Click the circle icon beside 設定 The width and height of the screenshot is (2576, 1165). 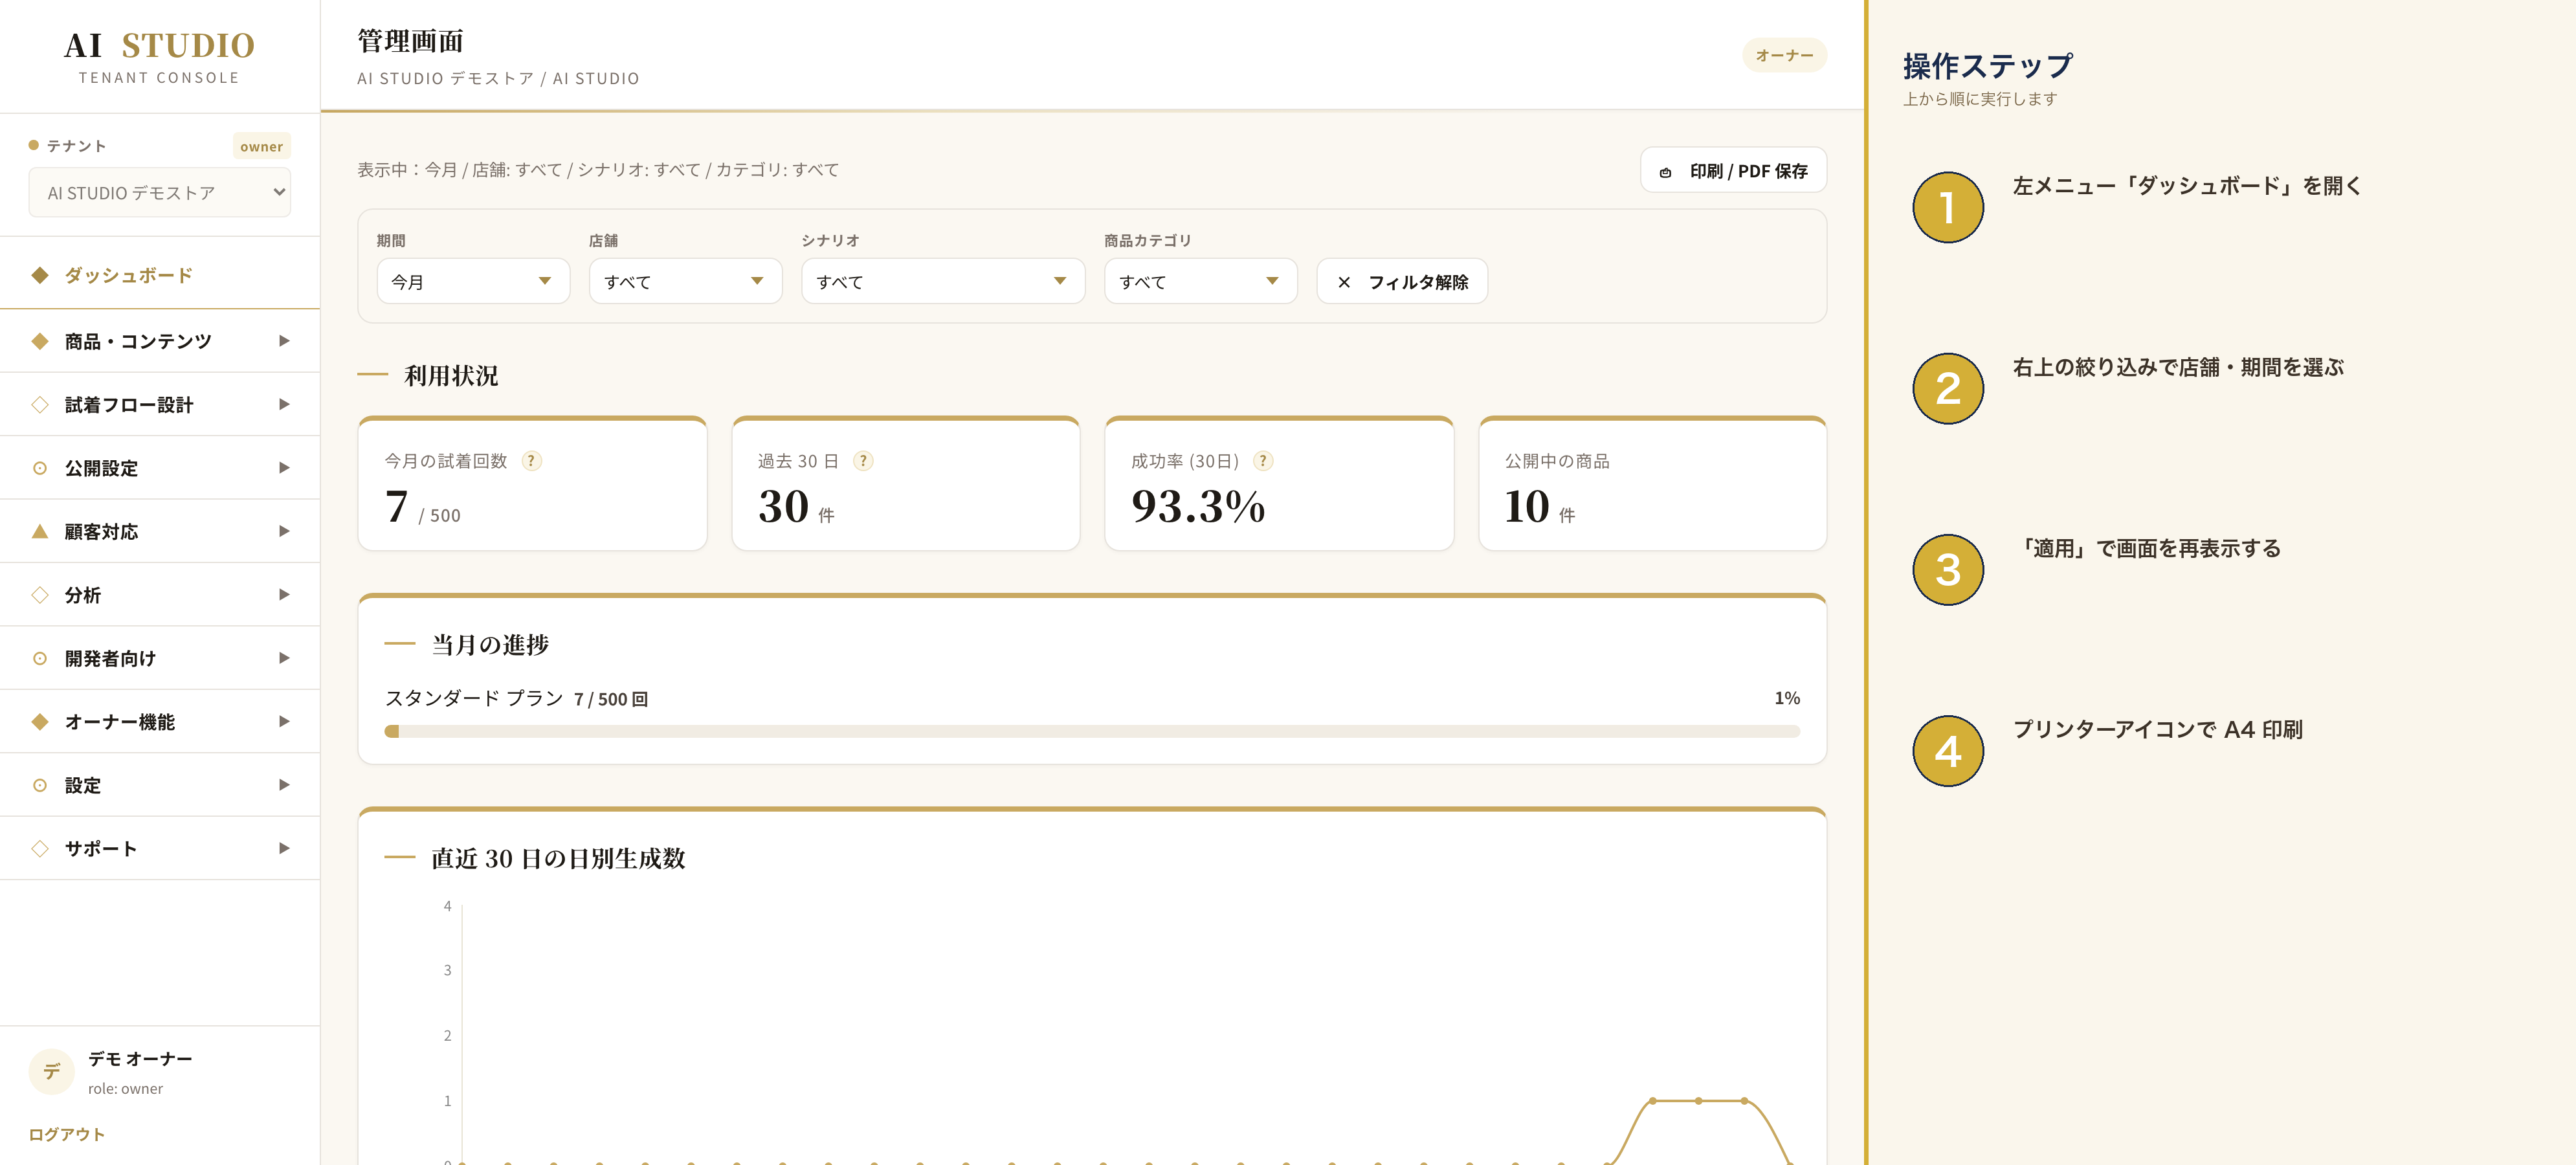coord(40,785)
